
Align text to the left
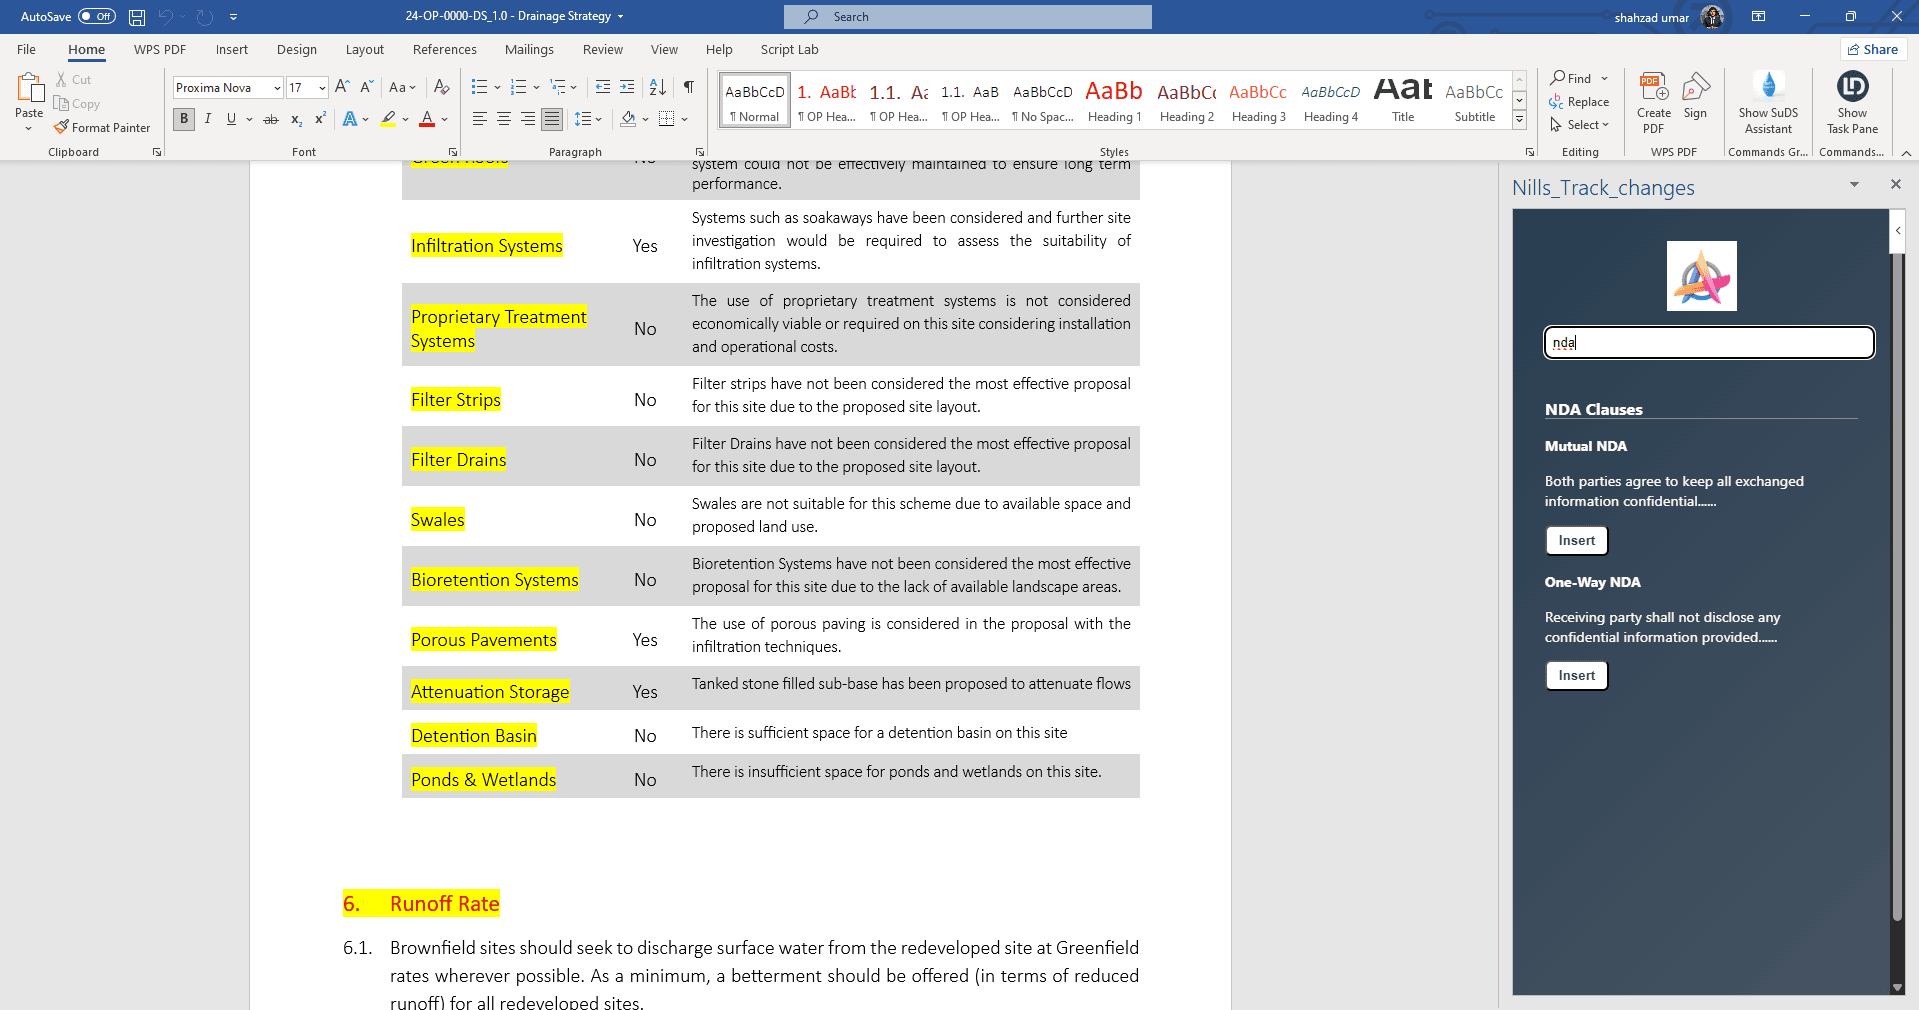pyautogui.click(x=479, y=119)
